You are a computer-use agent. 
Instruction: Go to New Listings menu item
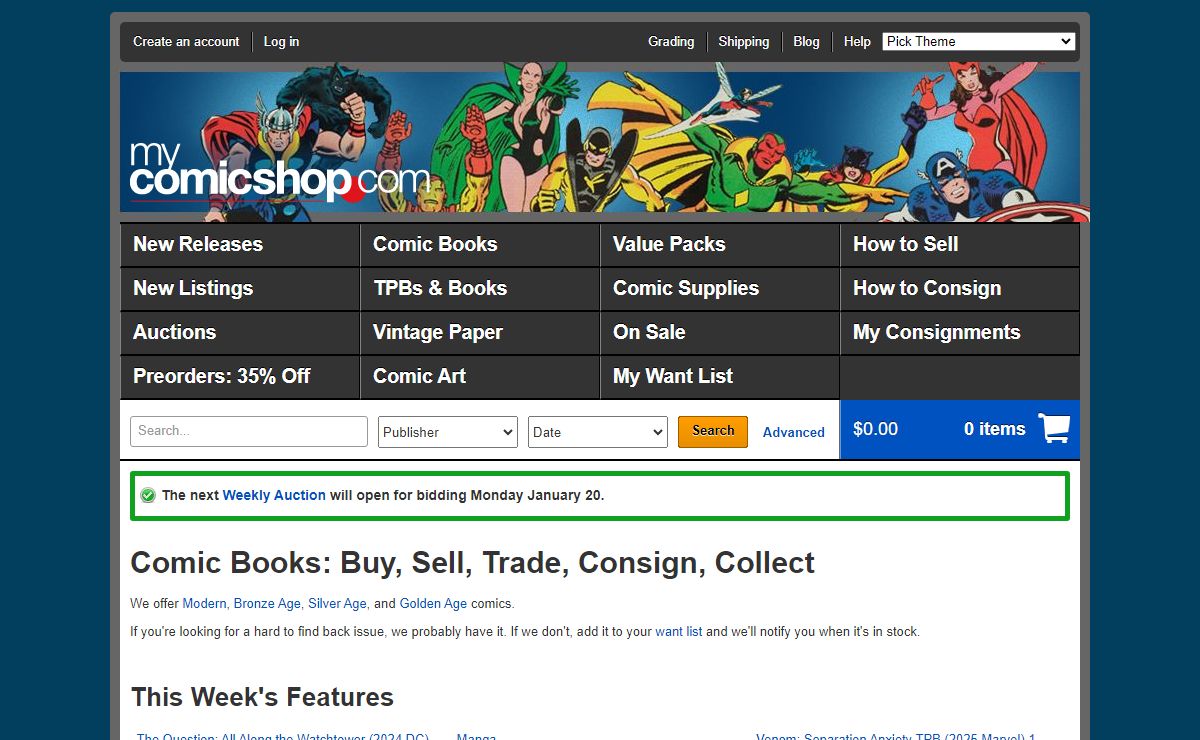point(240,288)
